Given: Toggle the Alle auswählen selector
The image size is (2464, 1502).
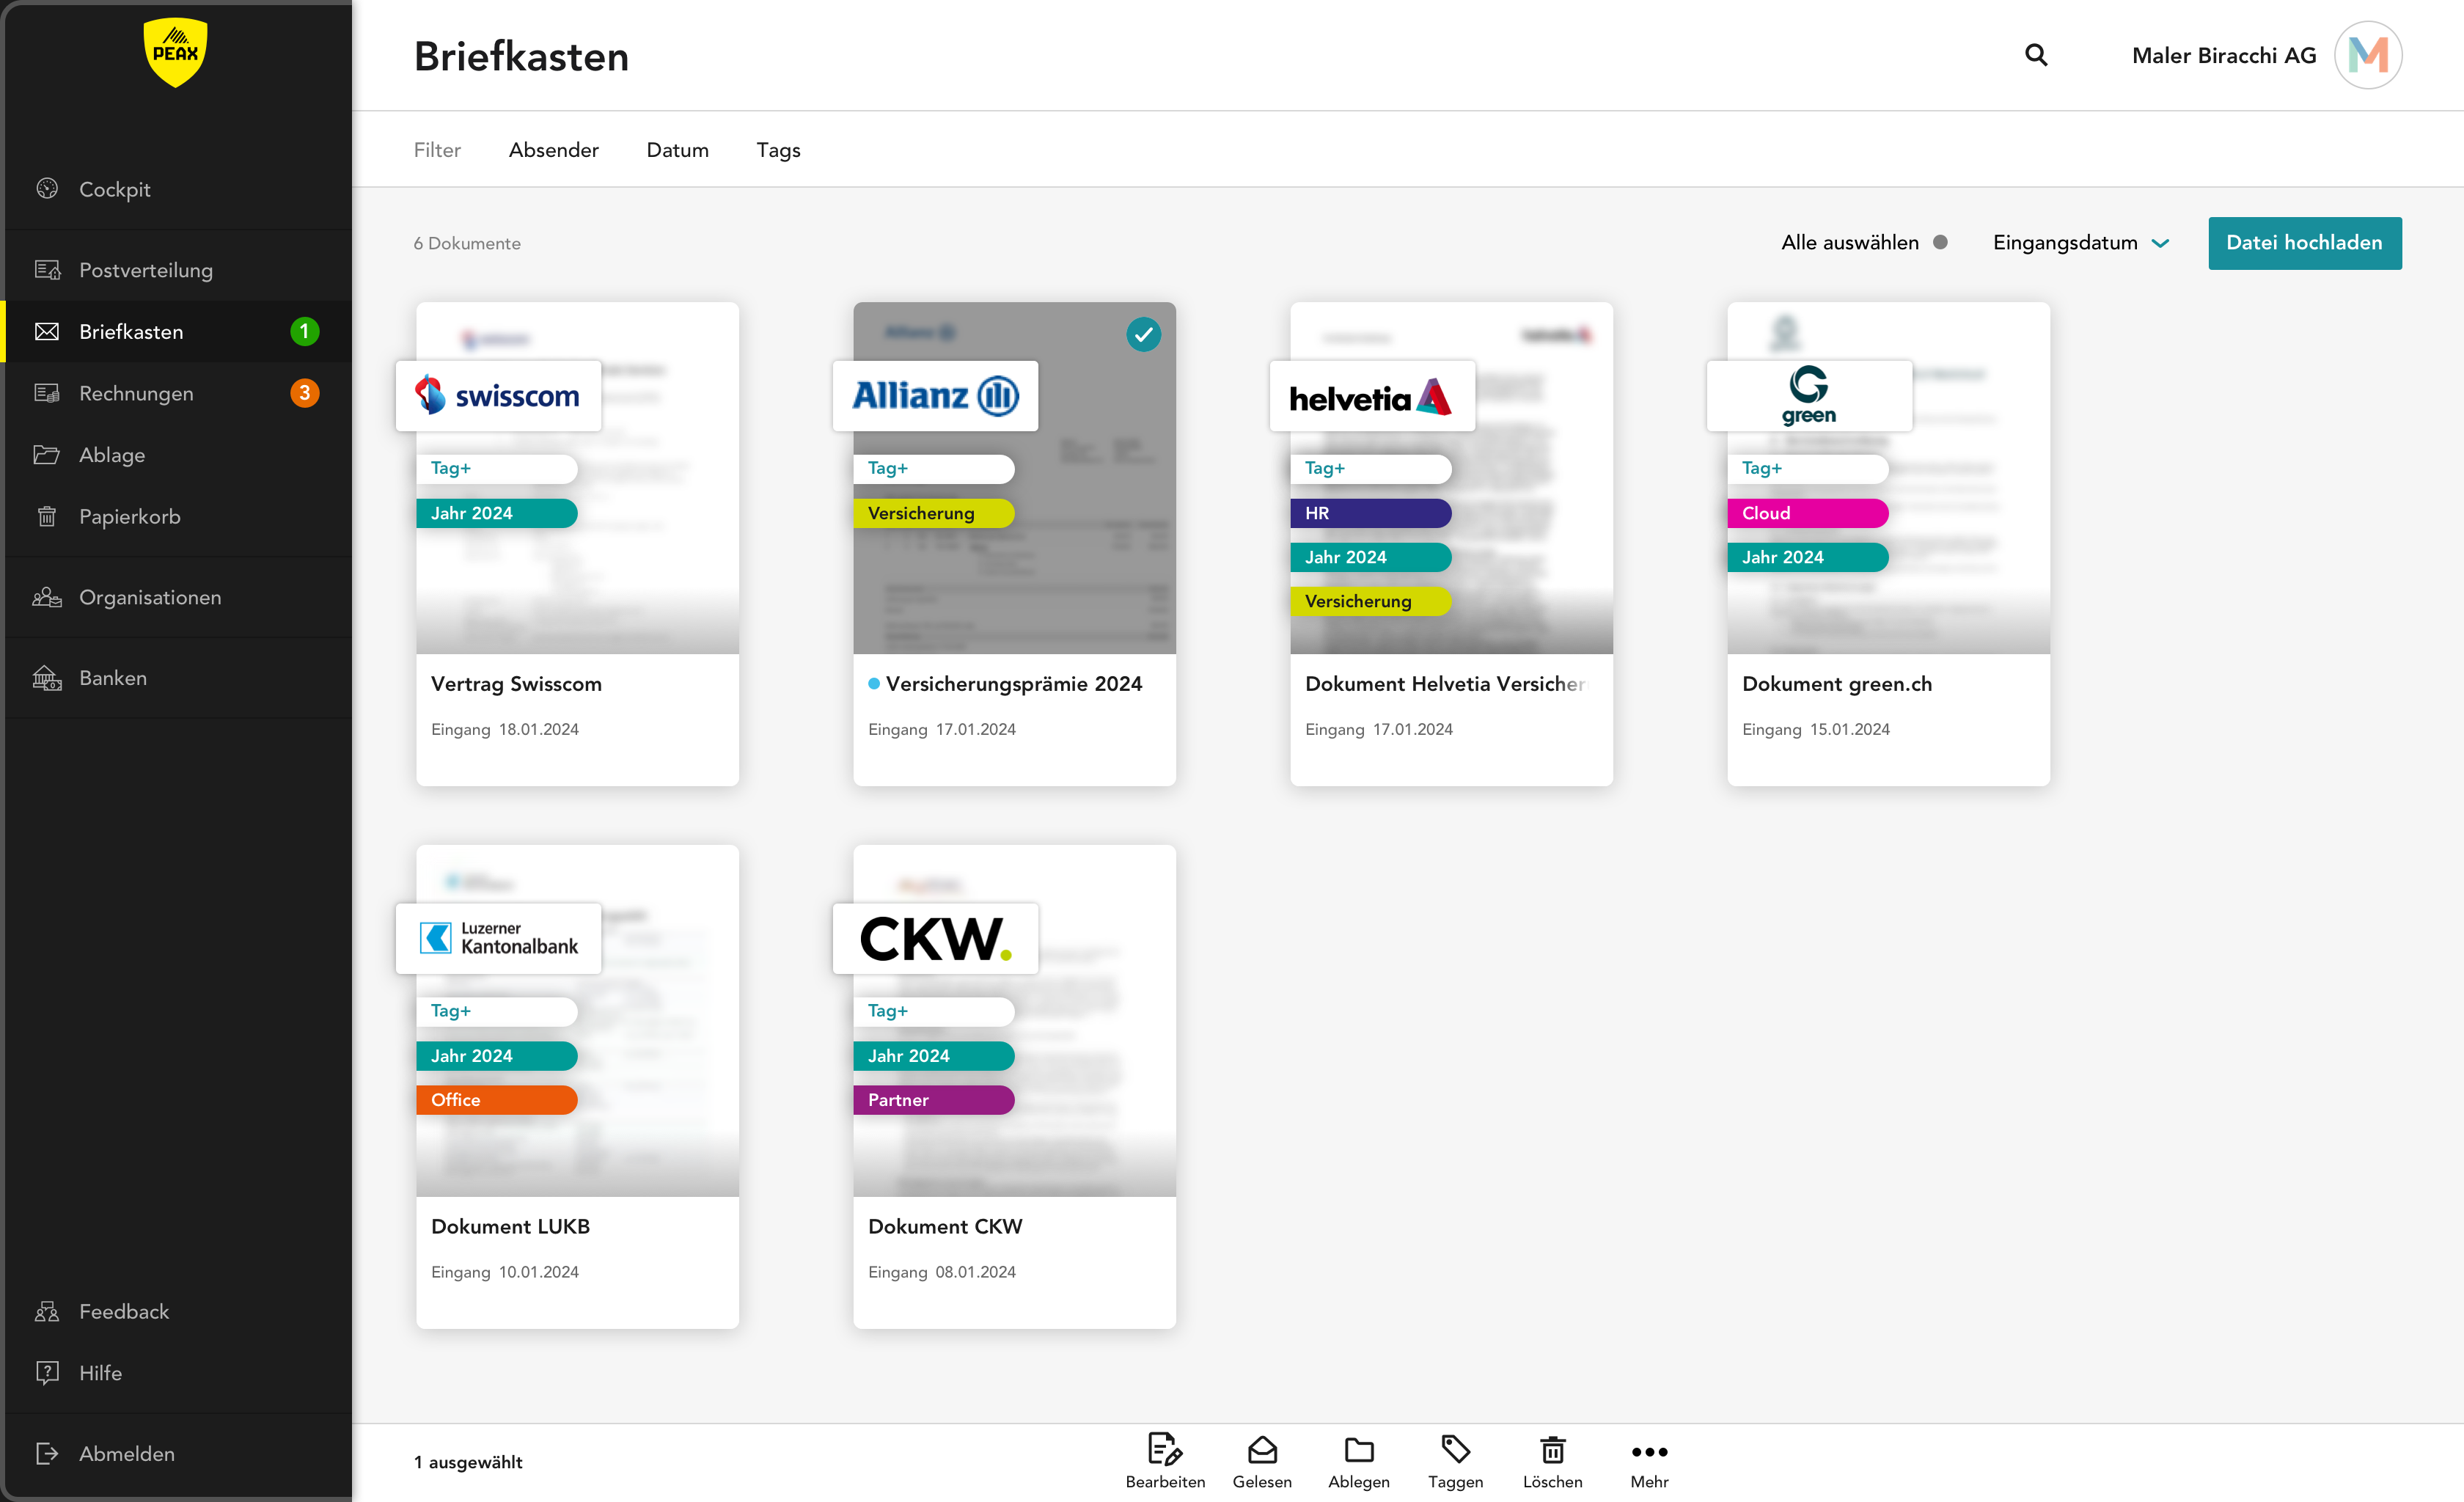Looking at the screenshot, I should coord(1940,242).
